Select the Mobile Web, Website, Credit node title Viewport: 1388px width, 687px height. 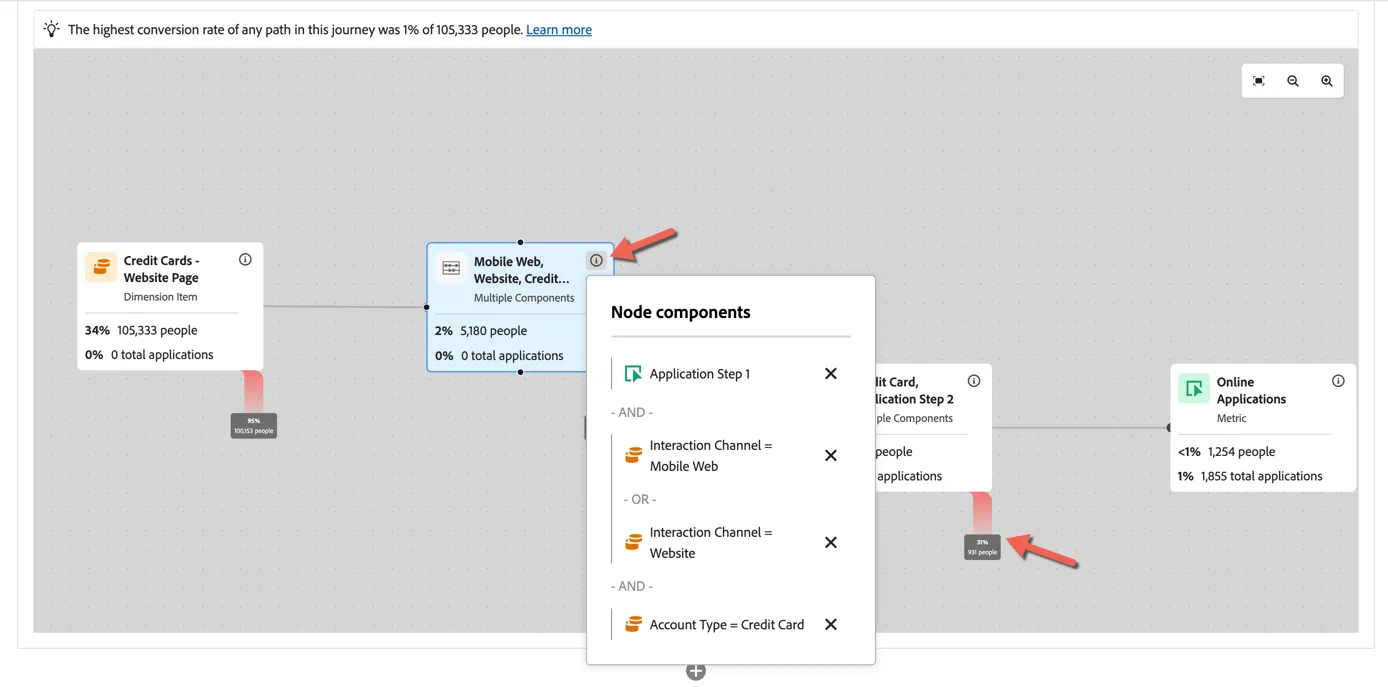coord(522,270)
